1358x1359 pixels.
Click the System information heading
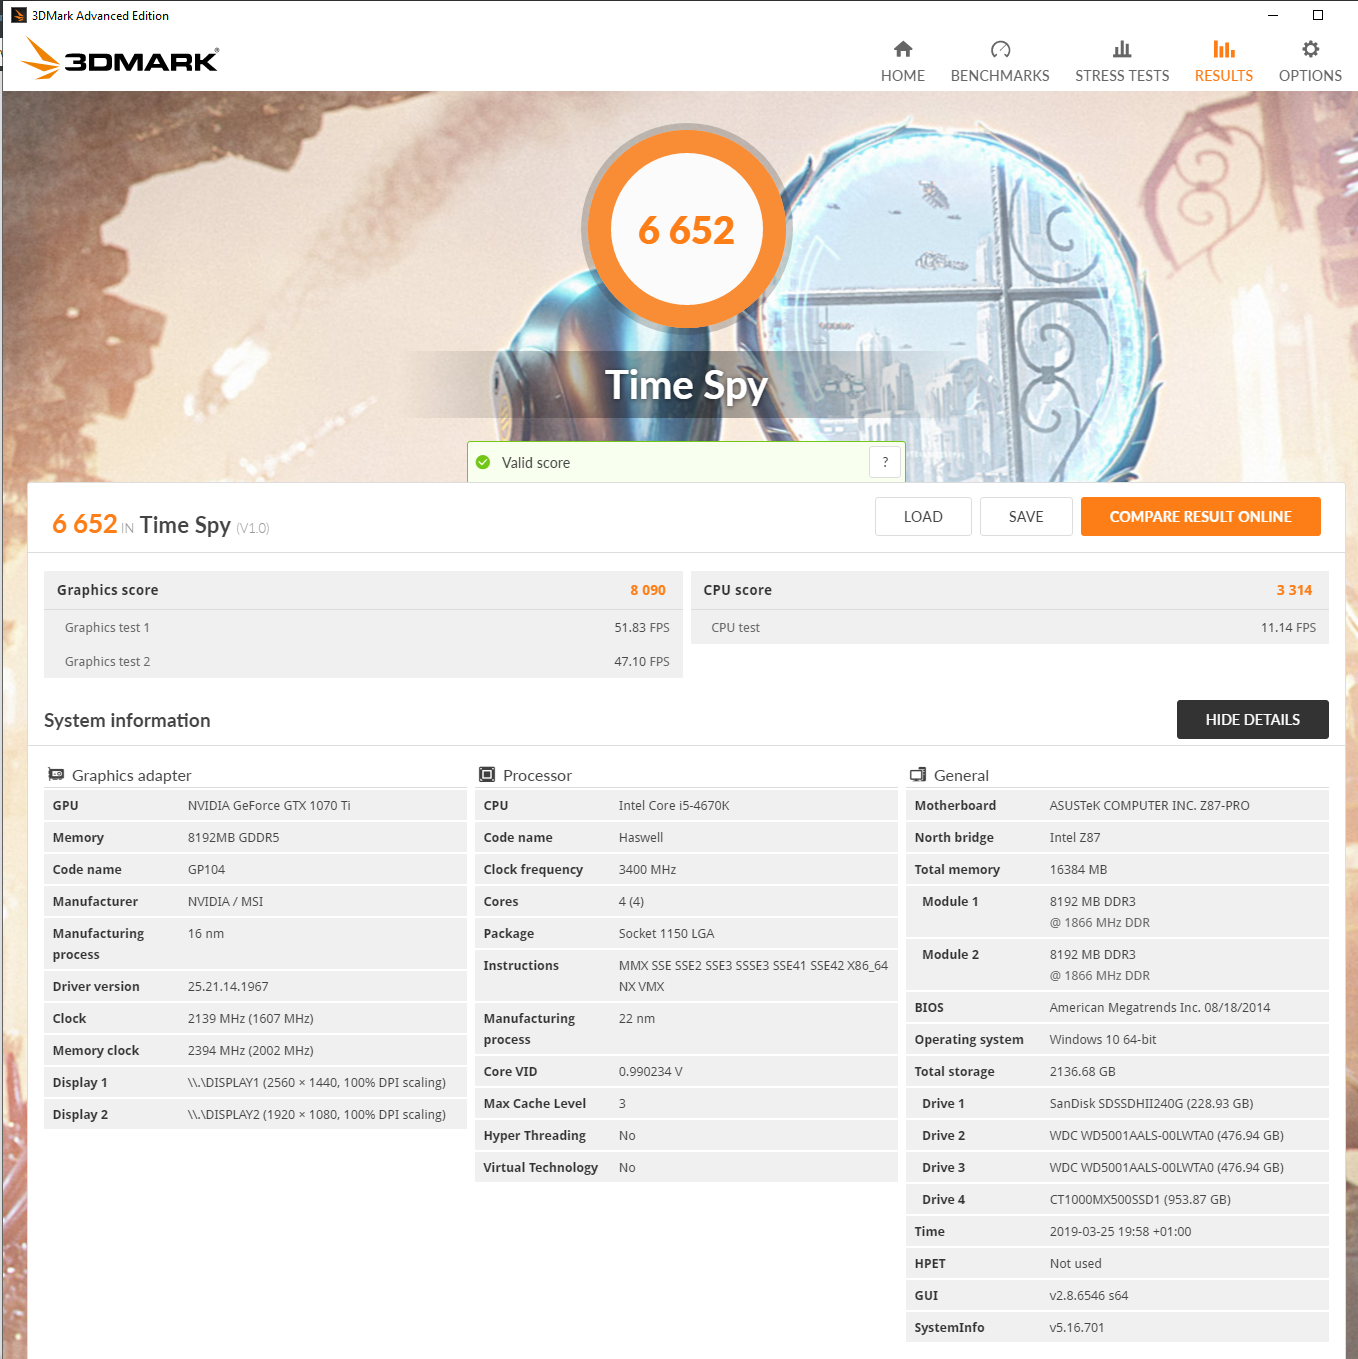(x=127, y=720)
